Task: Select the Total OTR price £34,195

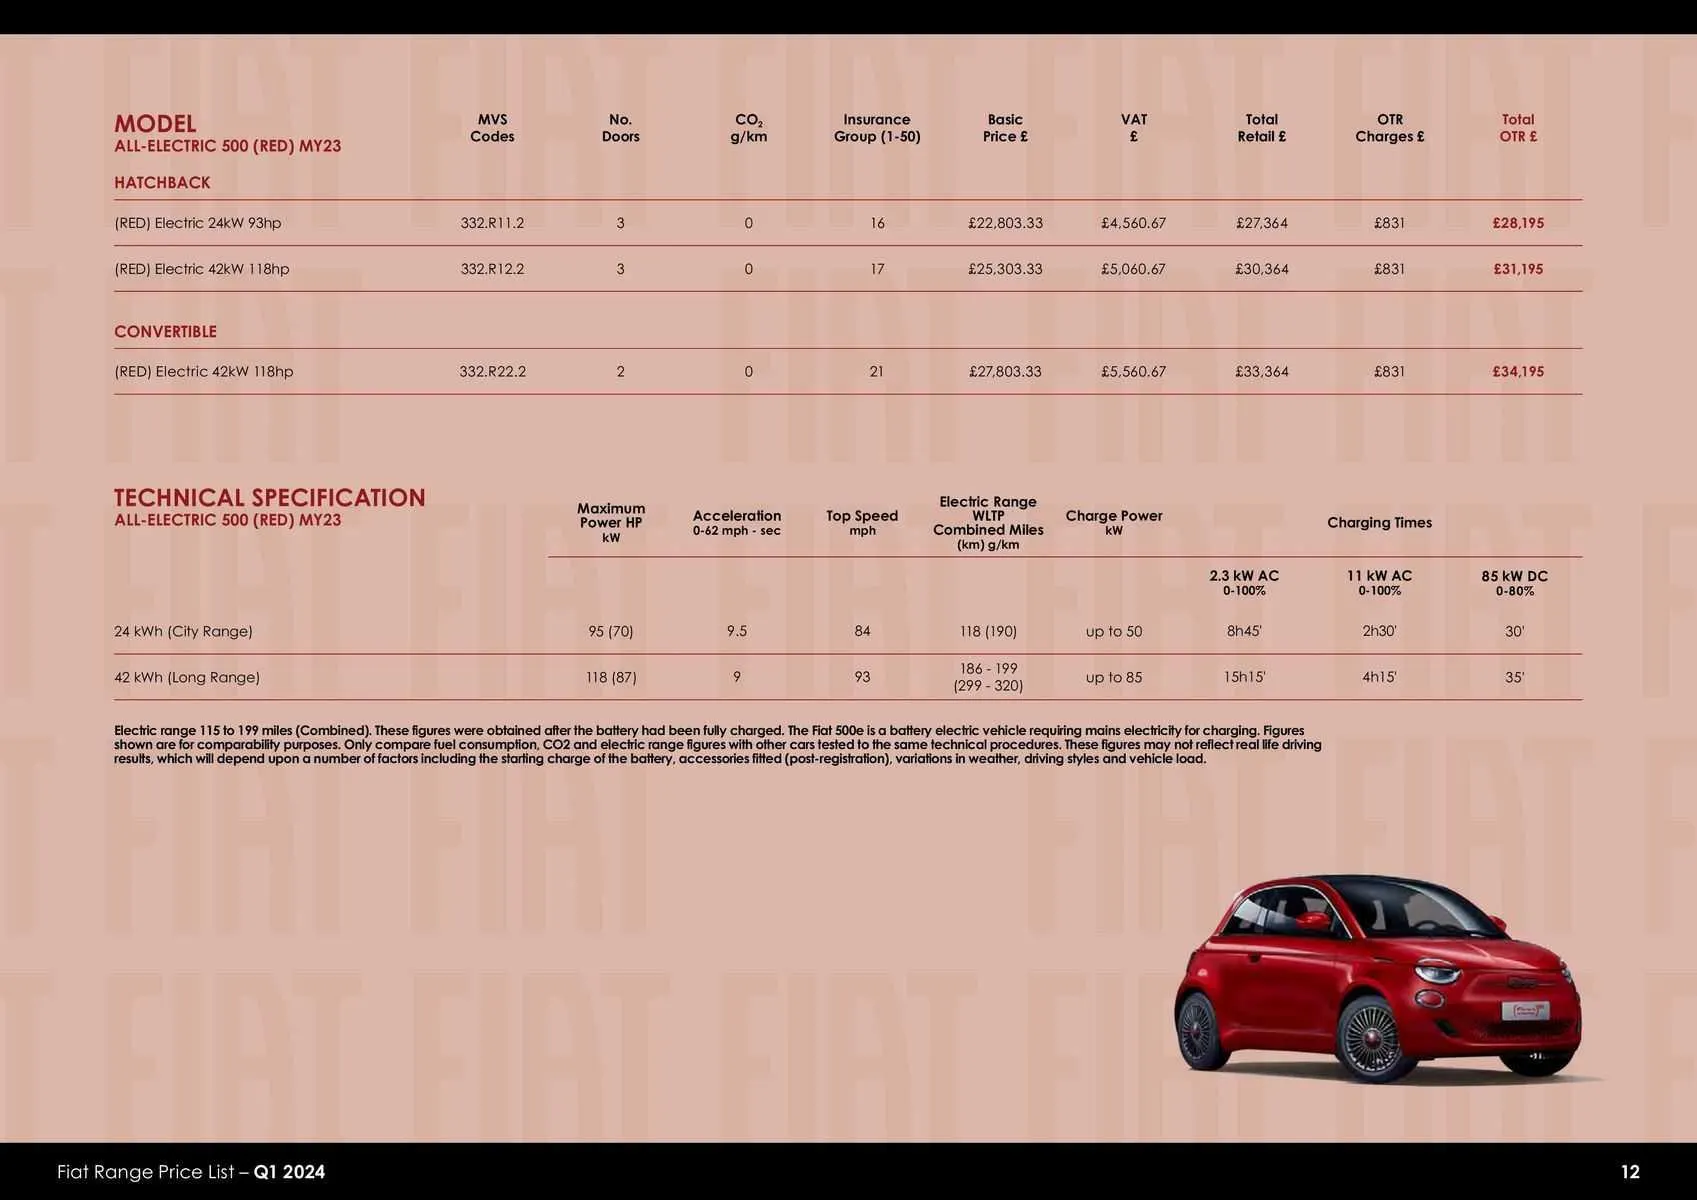Action: point(1518,371)
